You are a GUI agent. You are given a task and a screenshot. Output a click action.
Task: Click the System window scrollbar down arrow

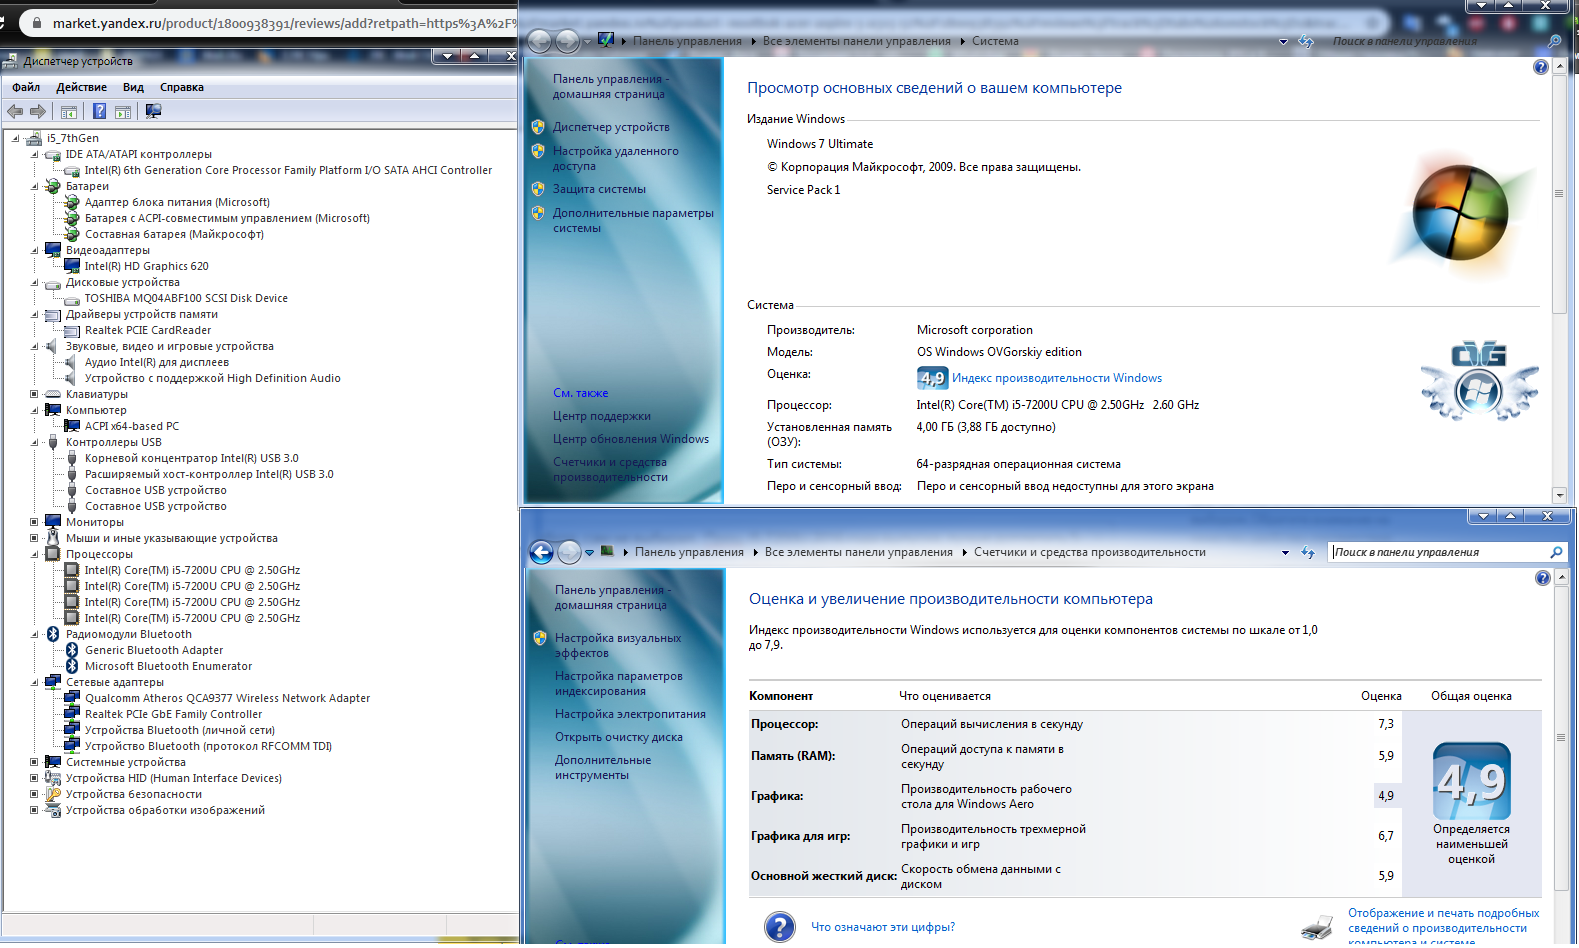(x=1559, y=495)
